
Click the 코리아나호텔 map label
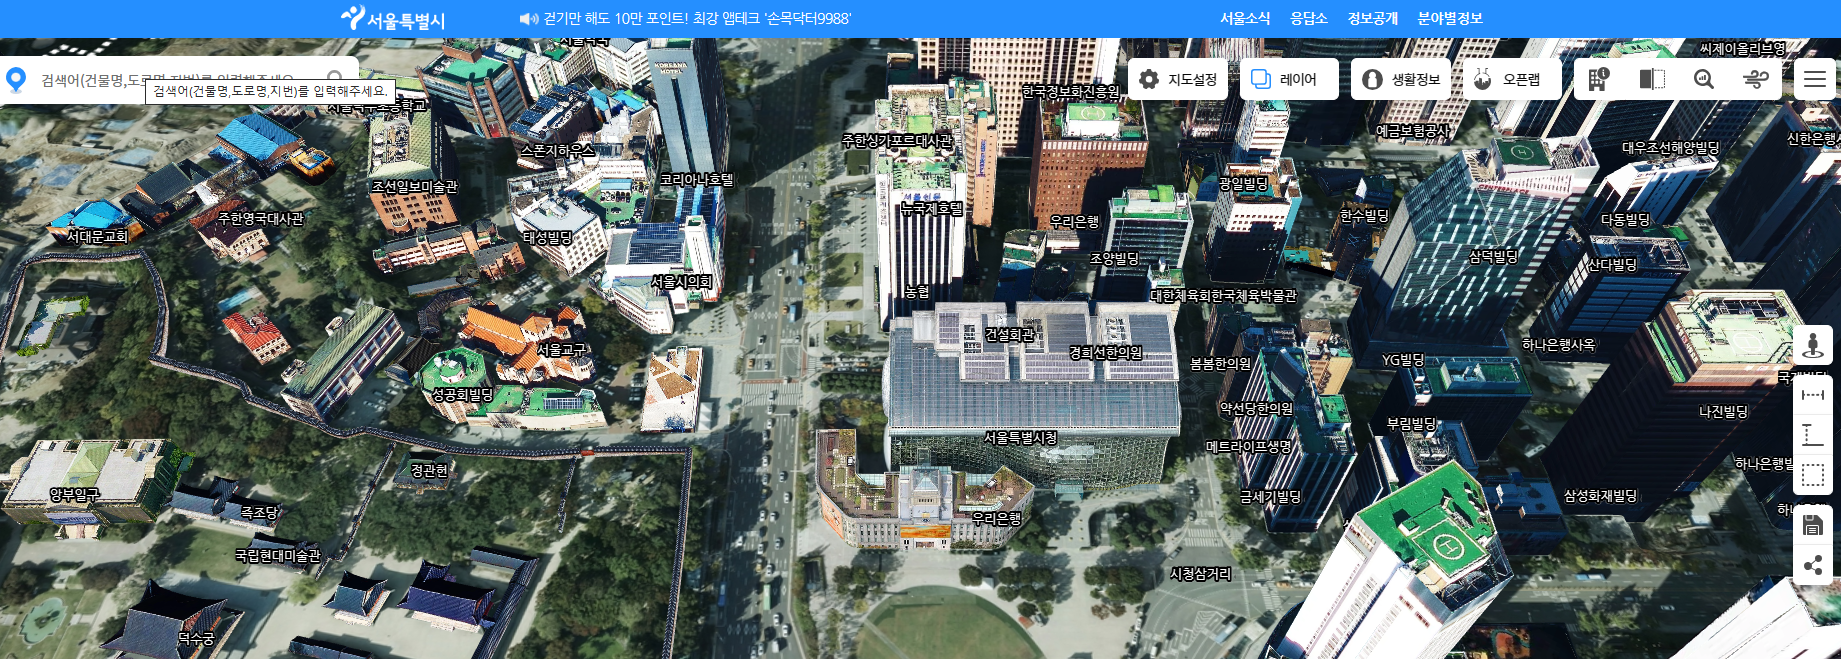(697, 179)
